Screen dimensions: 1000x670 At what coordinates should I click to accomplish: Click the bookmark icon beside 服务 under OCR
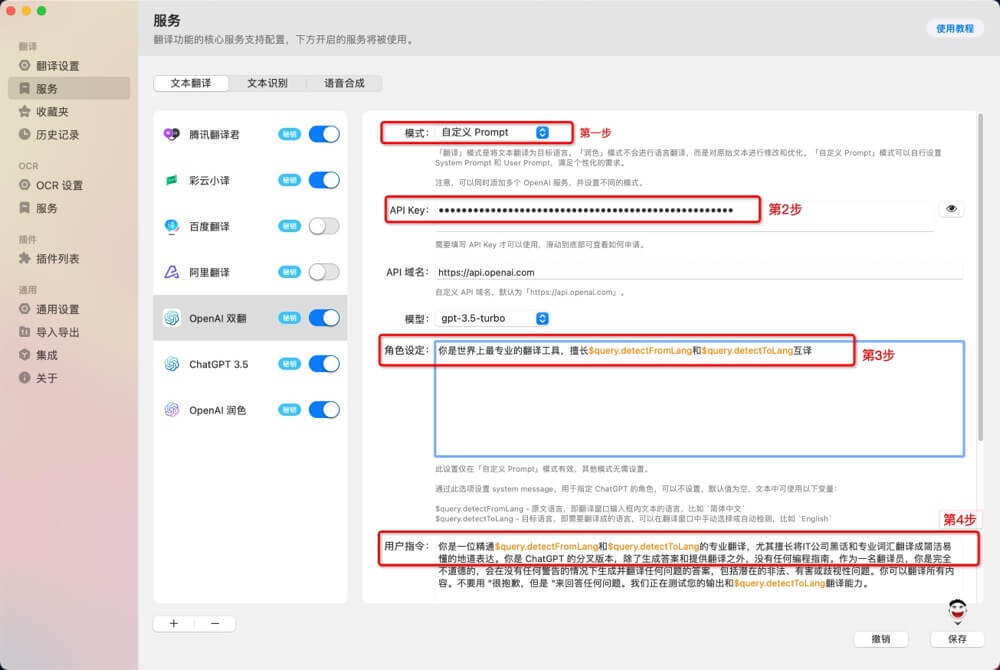24,208
